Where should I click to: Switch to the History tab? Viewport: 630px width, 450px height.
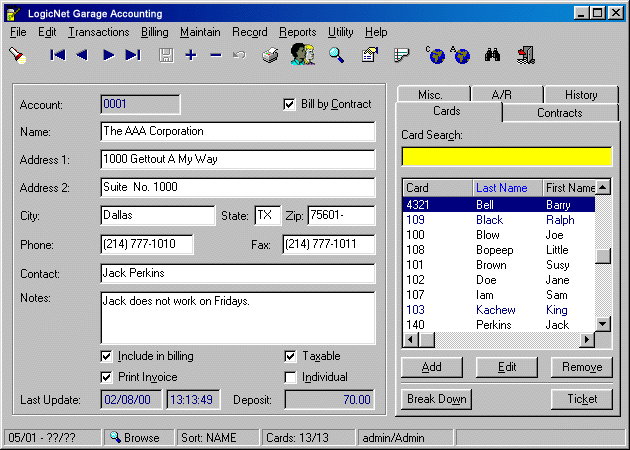[x=581, y=94]
